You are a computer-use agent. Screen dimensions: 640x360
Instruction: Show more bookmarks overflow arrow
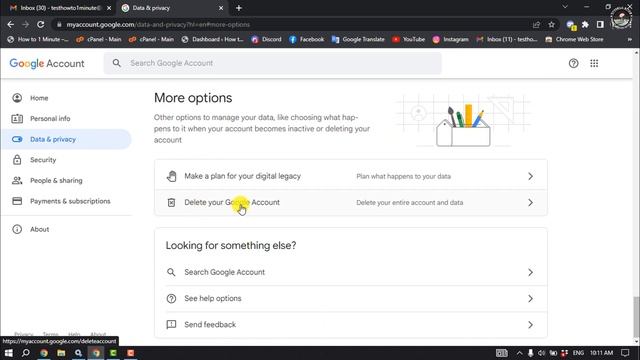(x=629, y=39)
